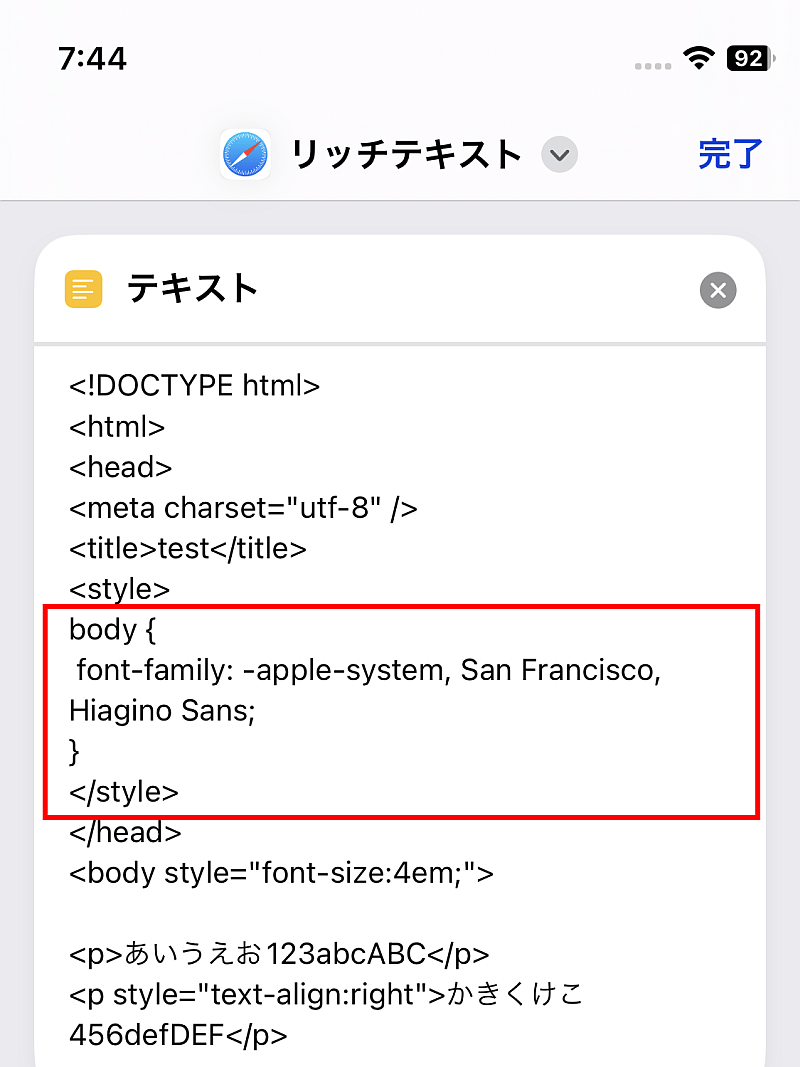Tap the 完了 button
The width and height of the screenshot is (800, 1067).
(730, 154)
